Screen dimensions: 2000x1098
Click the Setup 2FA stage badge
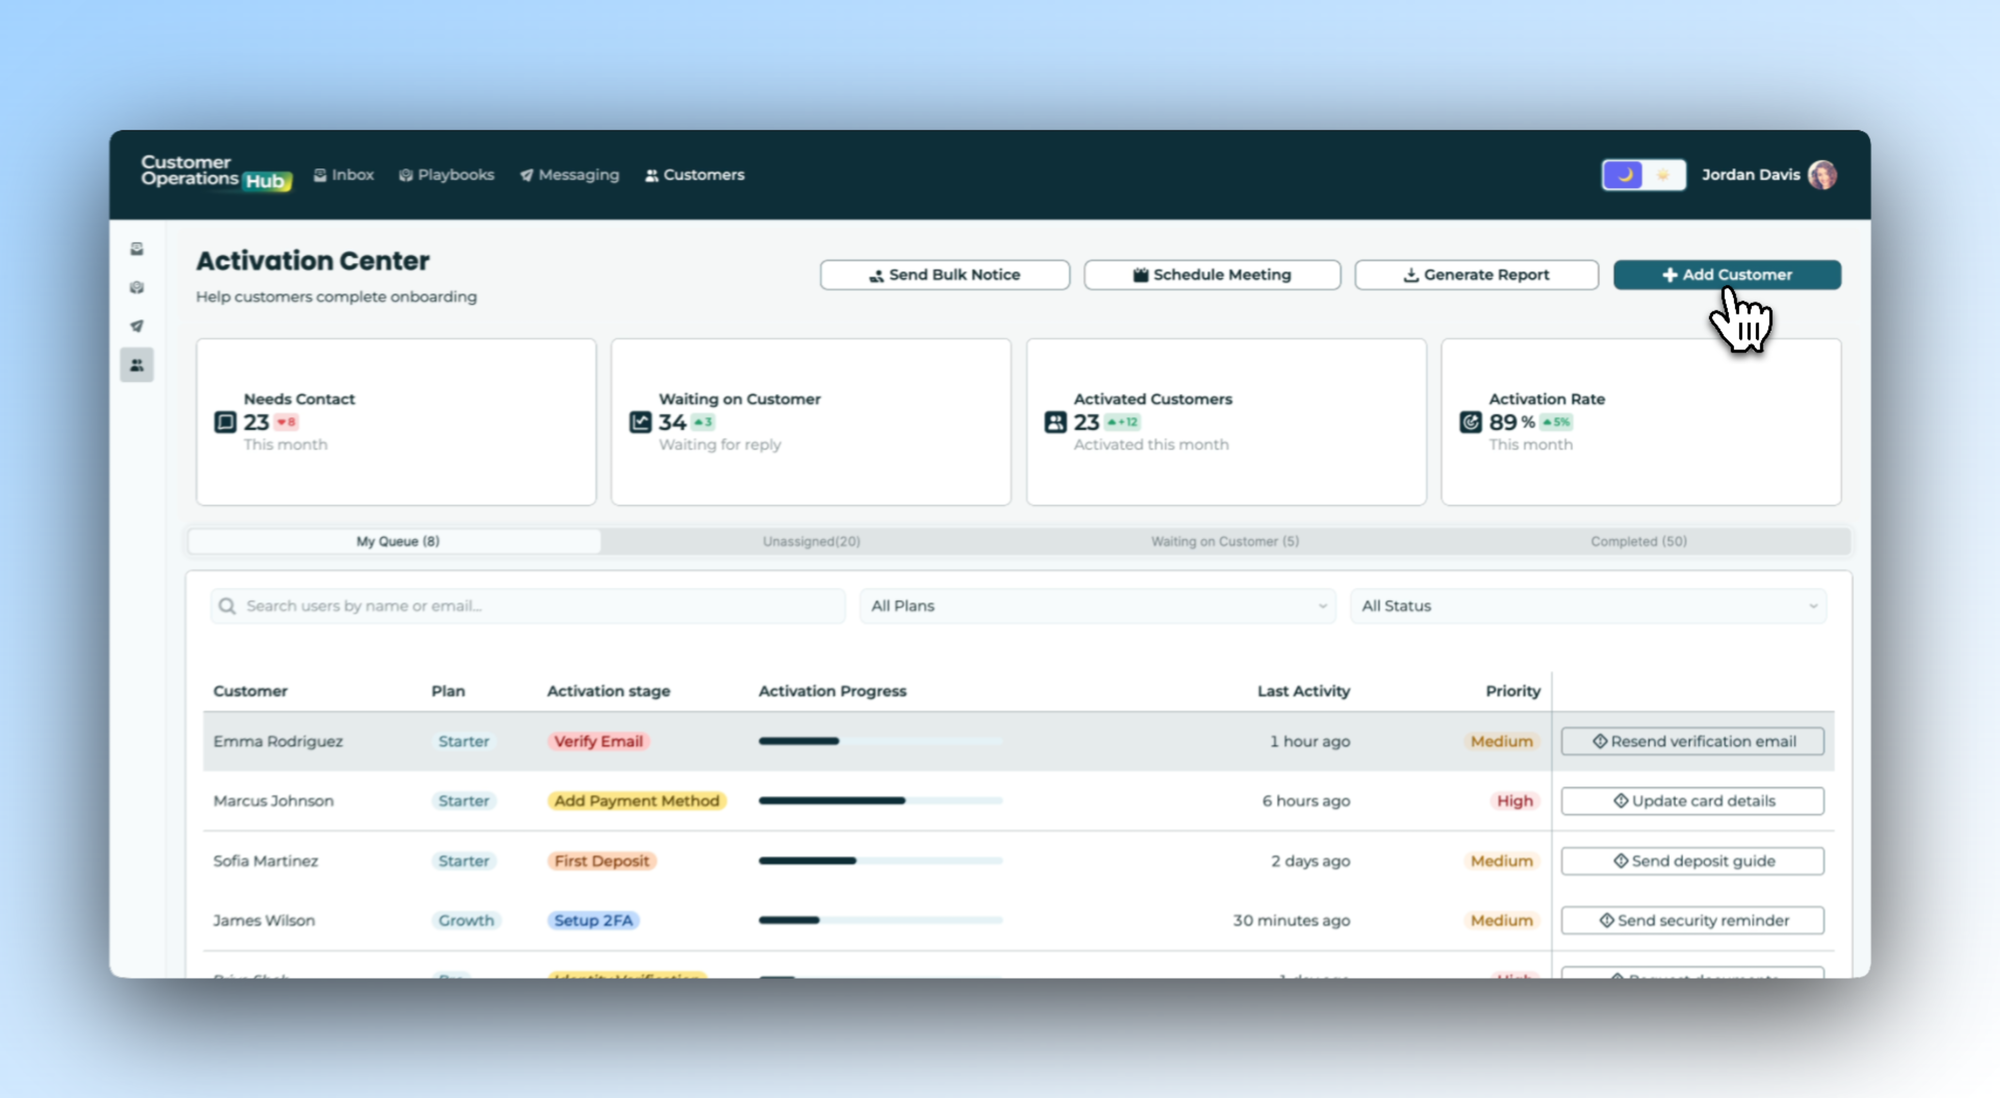tap(593, 920)
